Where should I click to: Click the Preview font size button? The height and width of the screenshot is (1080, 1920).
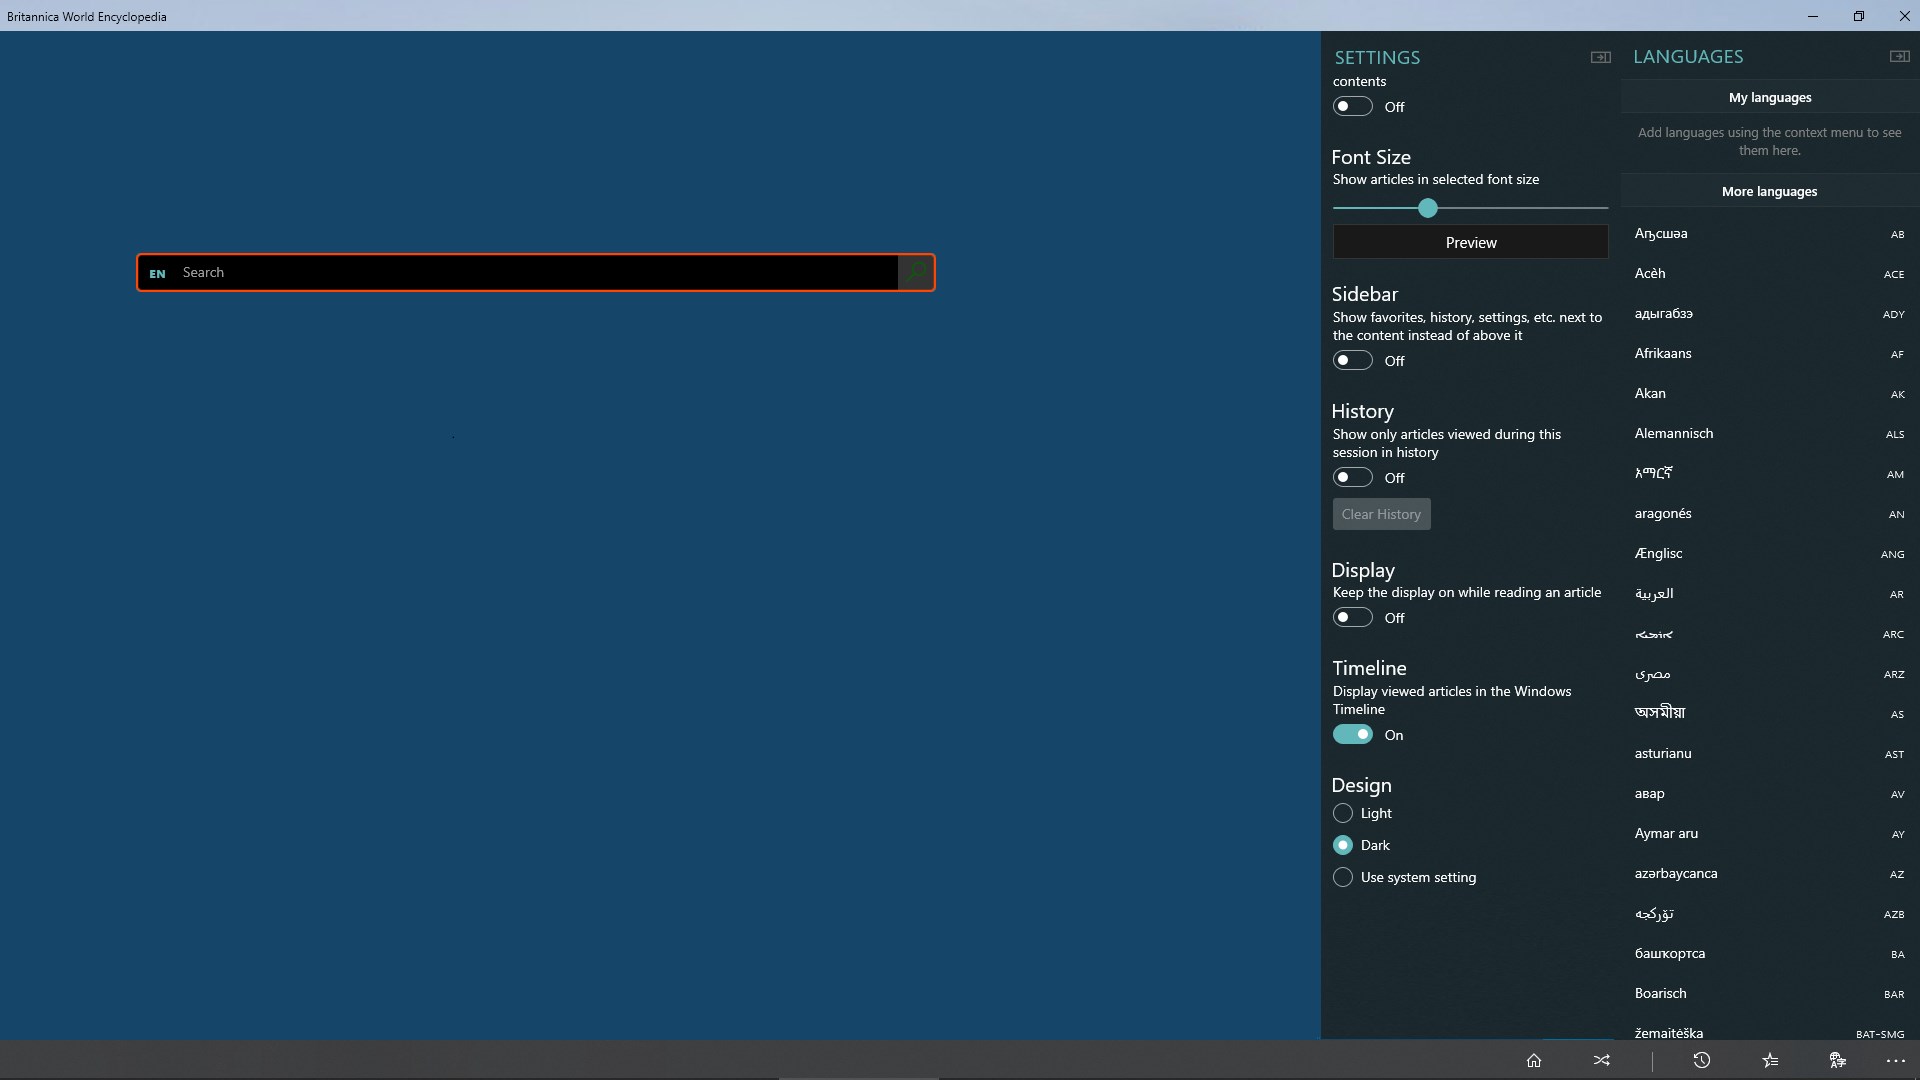1470,241
